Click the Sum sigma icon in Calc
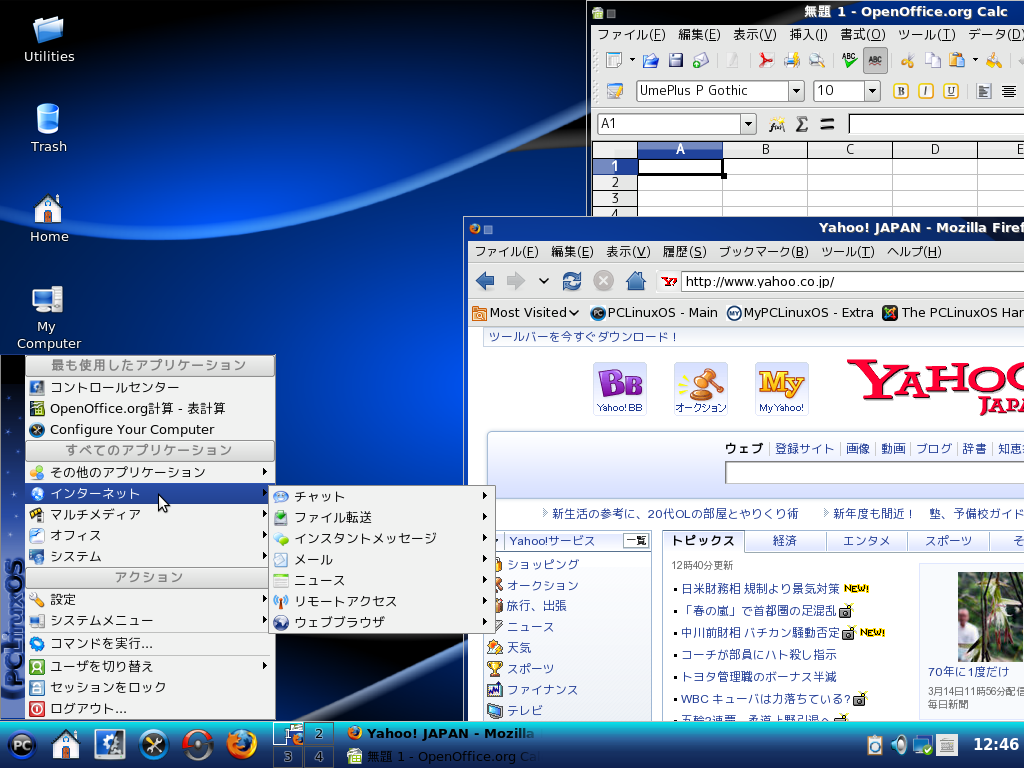The width and height of the screenshot is (1024, 768). click(x=802, y=123)
